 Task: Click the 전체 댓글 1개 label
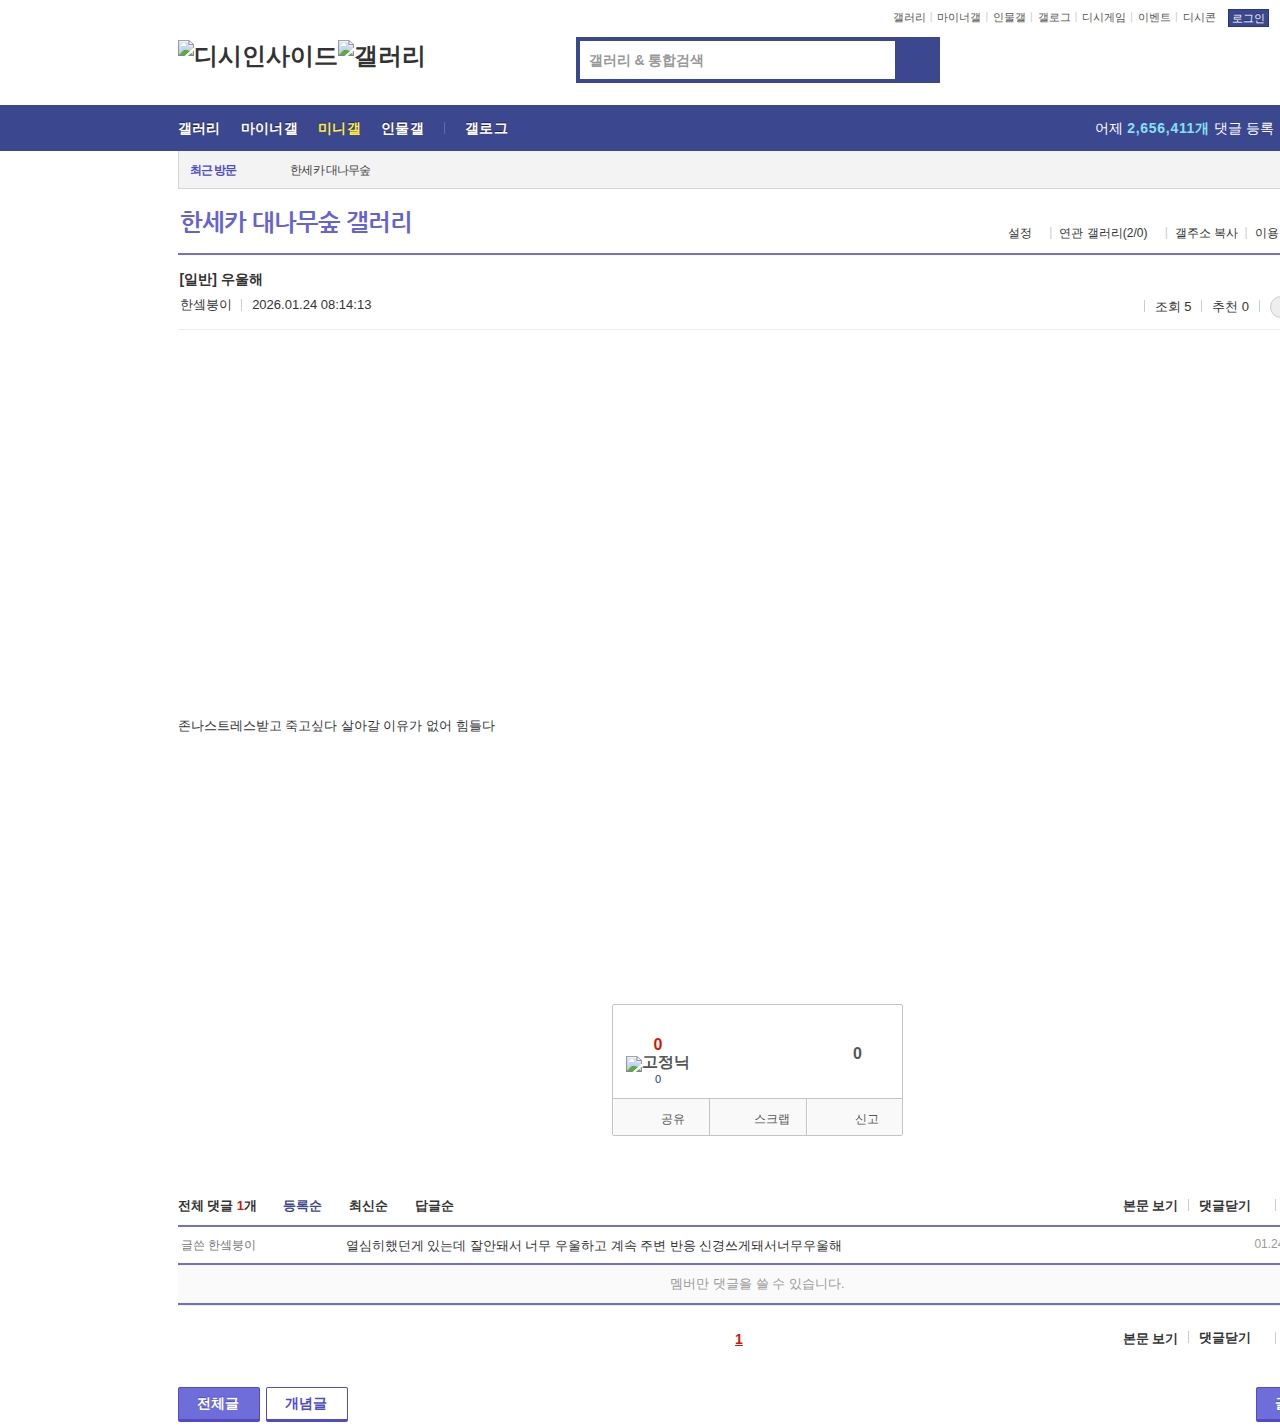[217, 1206]
